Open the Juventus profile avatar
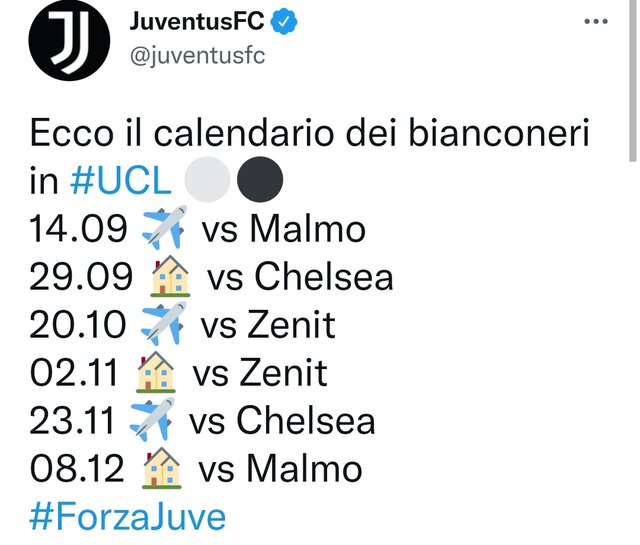This screenshot has height=545, width=640. 69,40
